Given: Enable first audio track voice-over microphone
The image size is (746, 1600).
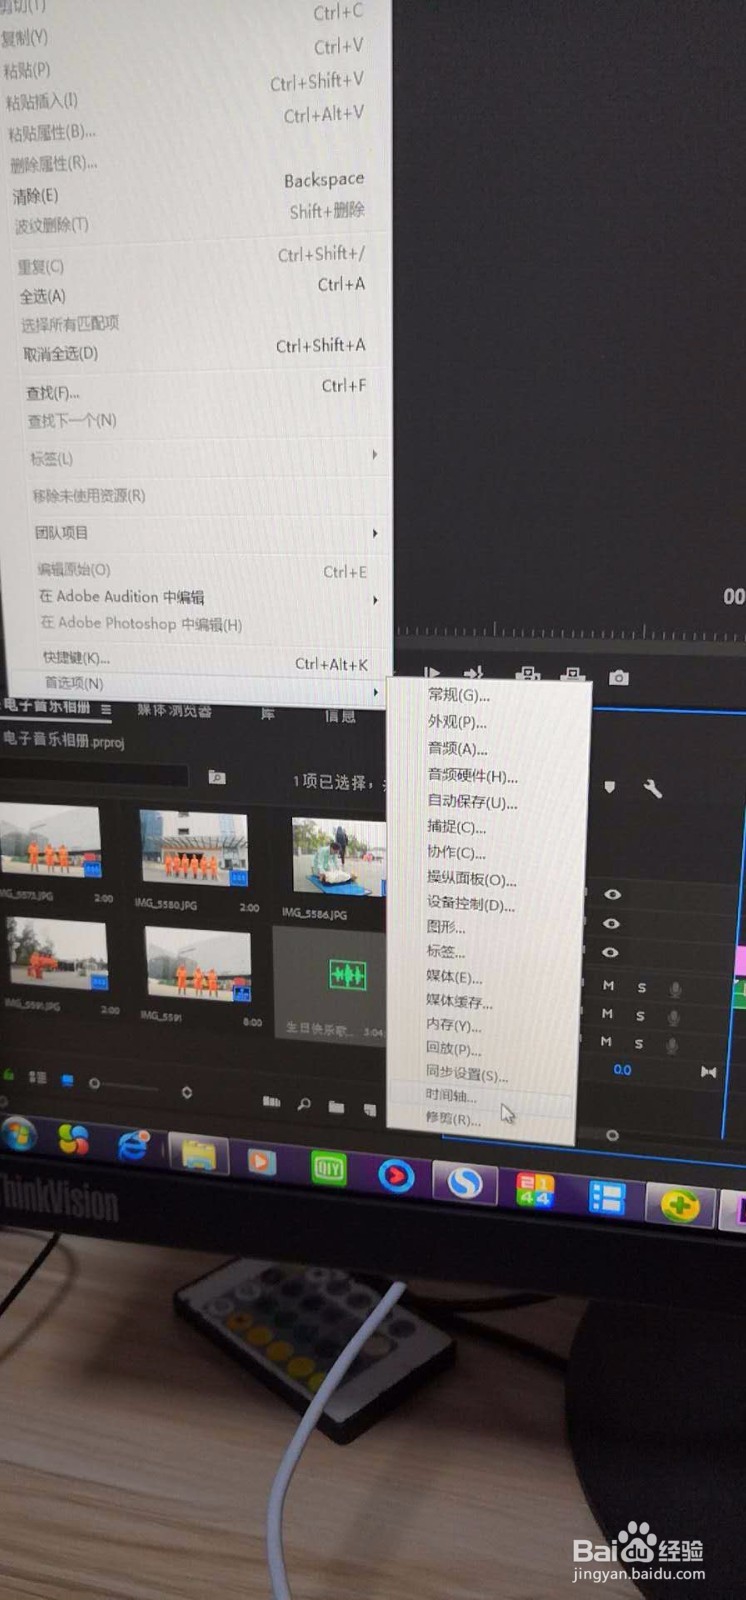Looking at the screenshot, I should tap(675, 990).
